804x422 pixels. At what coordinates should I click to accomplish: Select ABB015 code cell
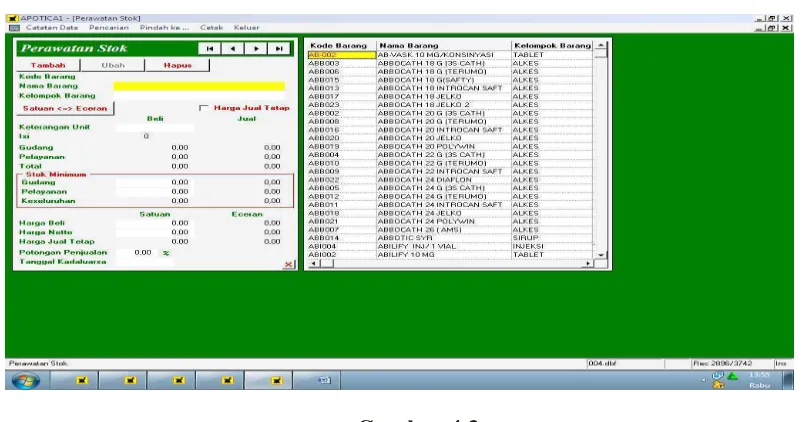coord(341,80)
